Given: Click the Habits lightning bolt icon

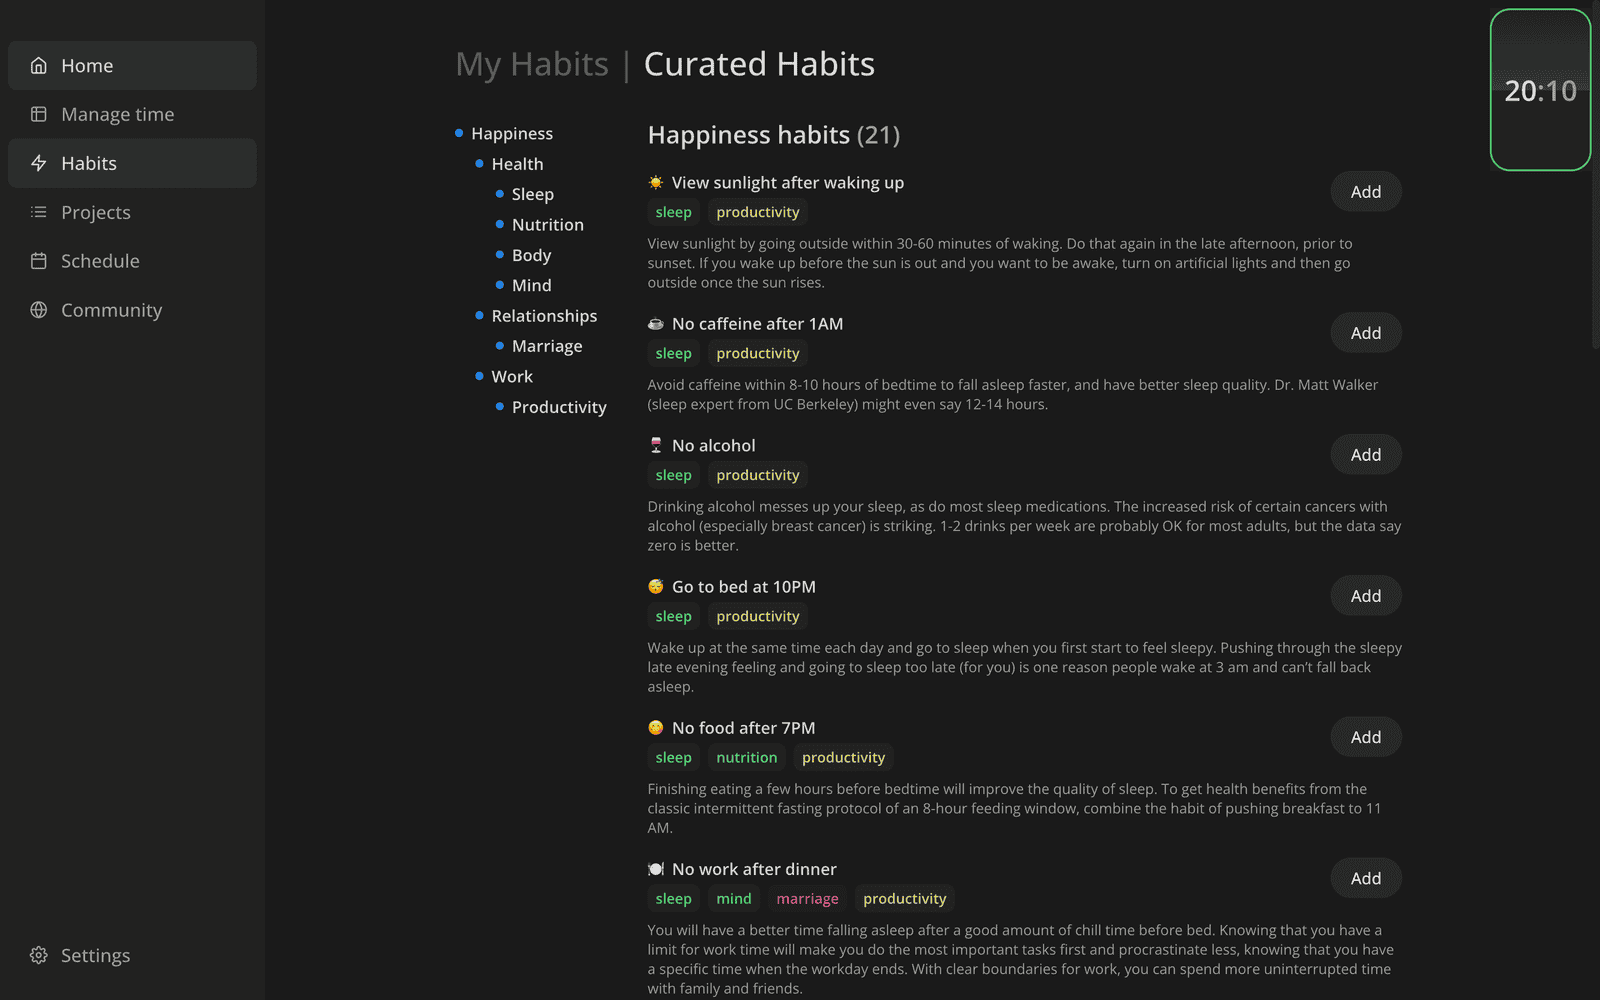Looking at the screenshot, I should (39, 163).
